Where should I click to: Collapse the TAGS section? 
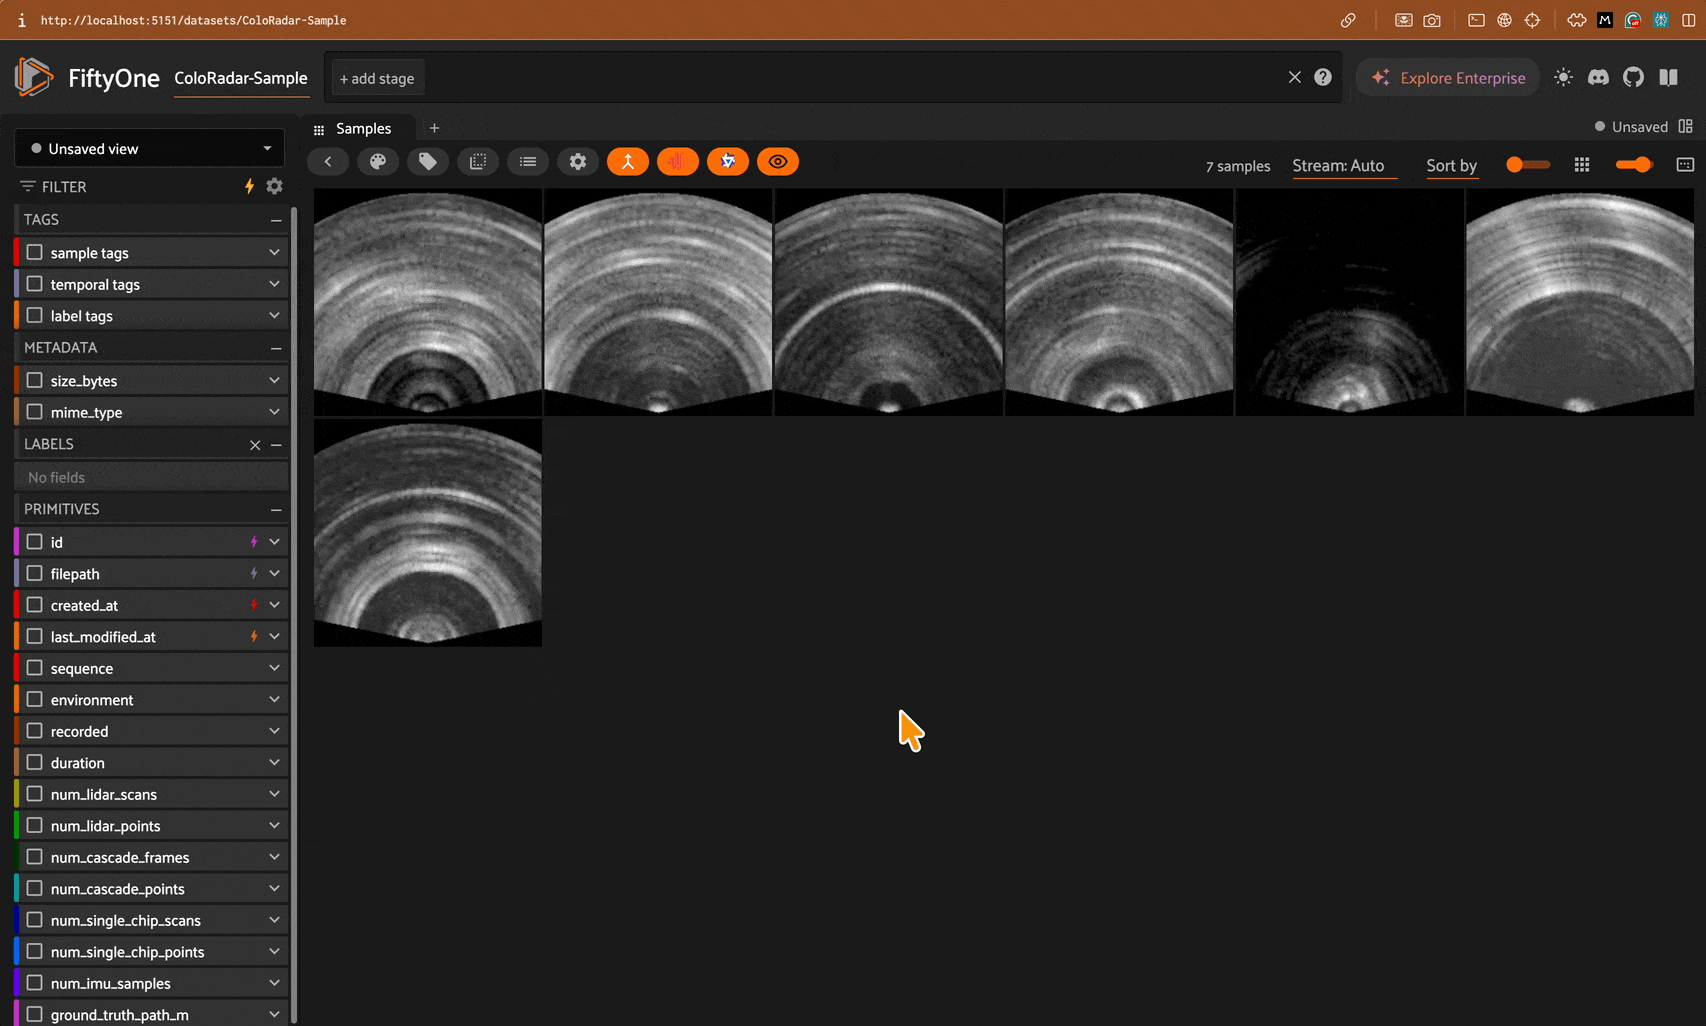276,220
